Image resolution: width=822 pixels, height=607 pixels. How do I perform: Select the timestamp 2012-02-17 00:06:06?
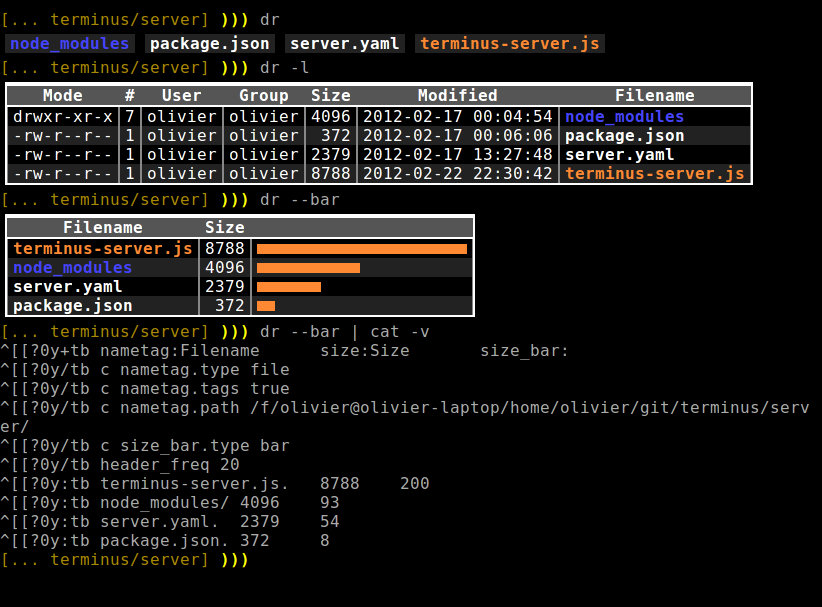pos(458,136)
